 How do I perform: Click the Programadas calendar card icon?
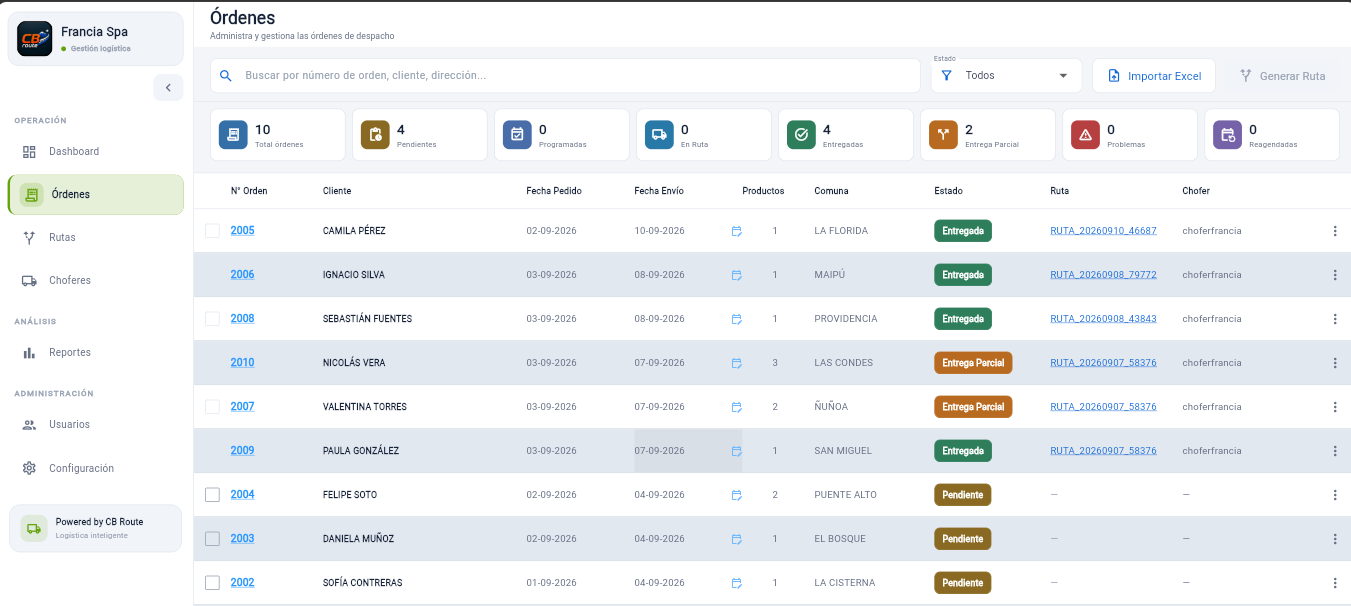(517, 135)
